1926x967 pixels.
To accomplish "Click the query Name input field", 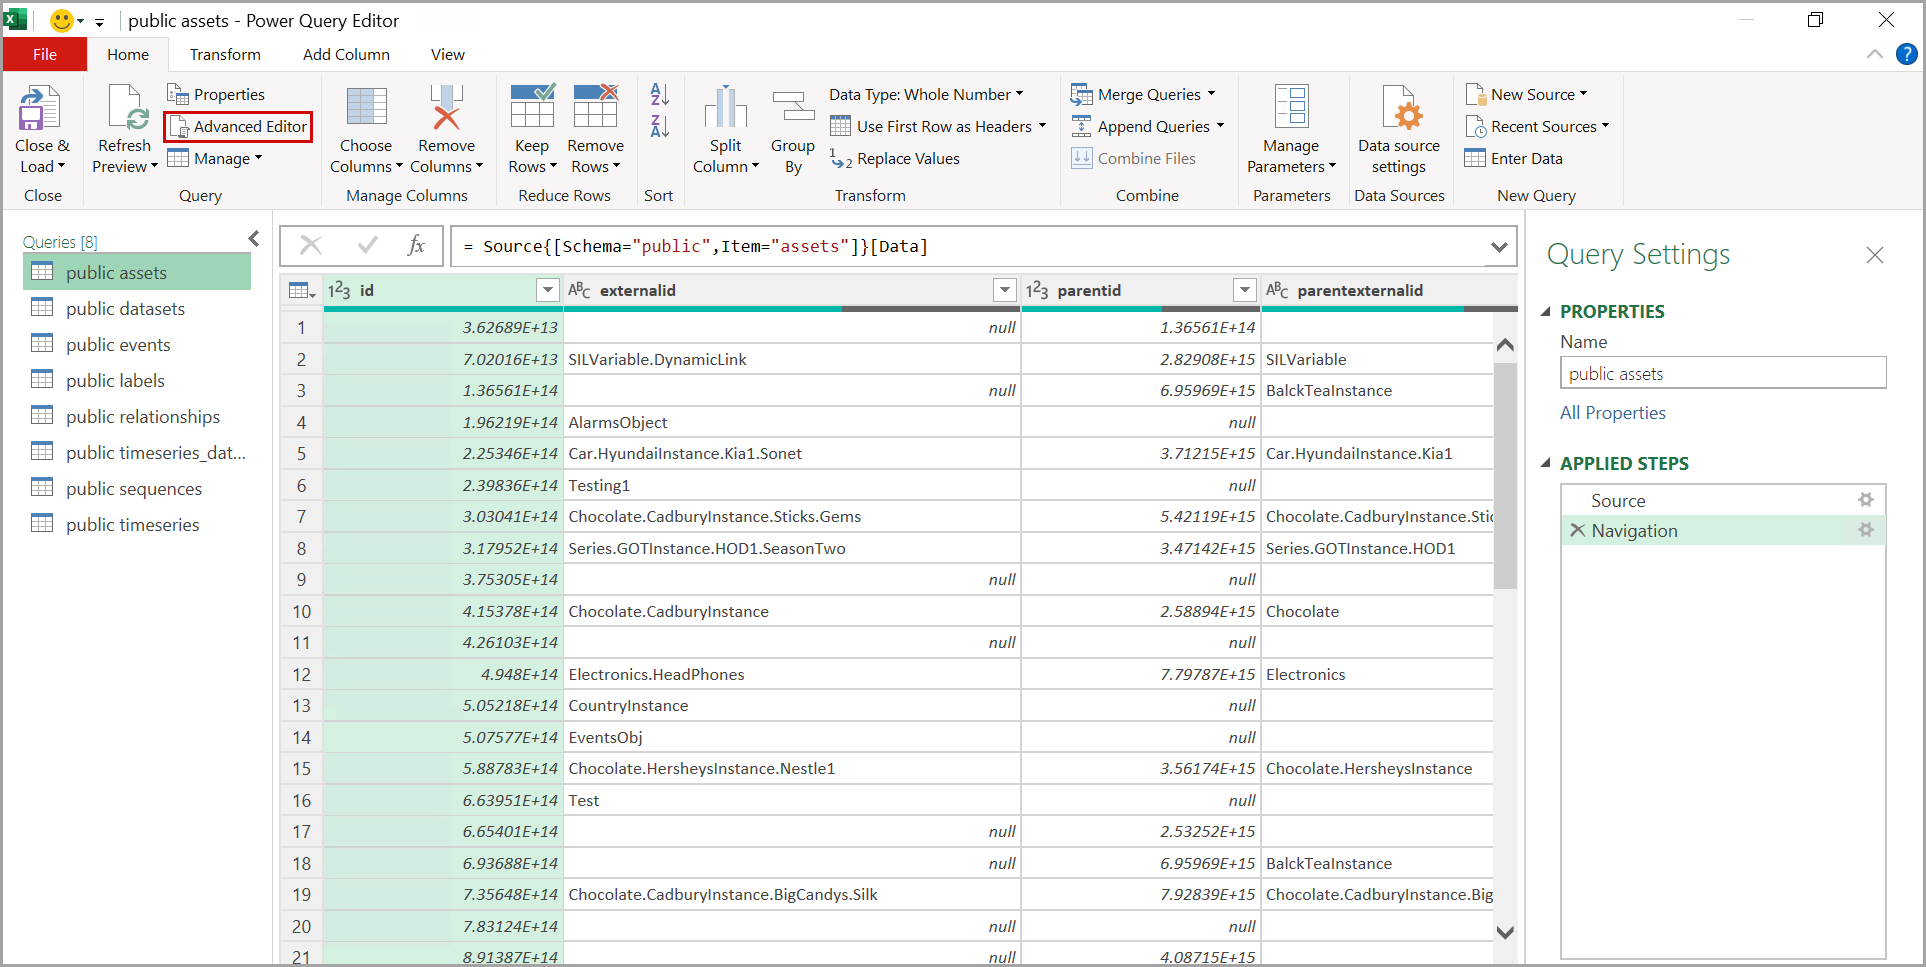I will [1722, 374].
